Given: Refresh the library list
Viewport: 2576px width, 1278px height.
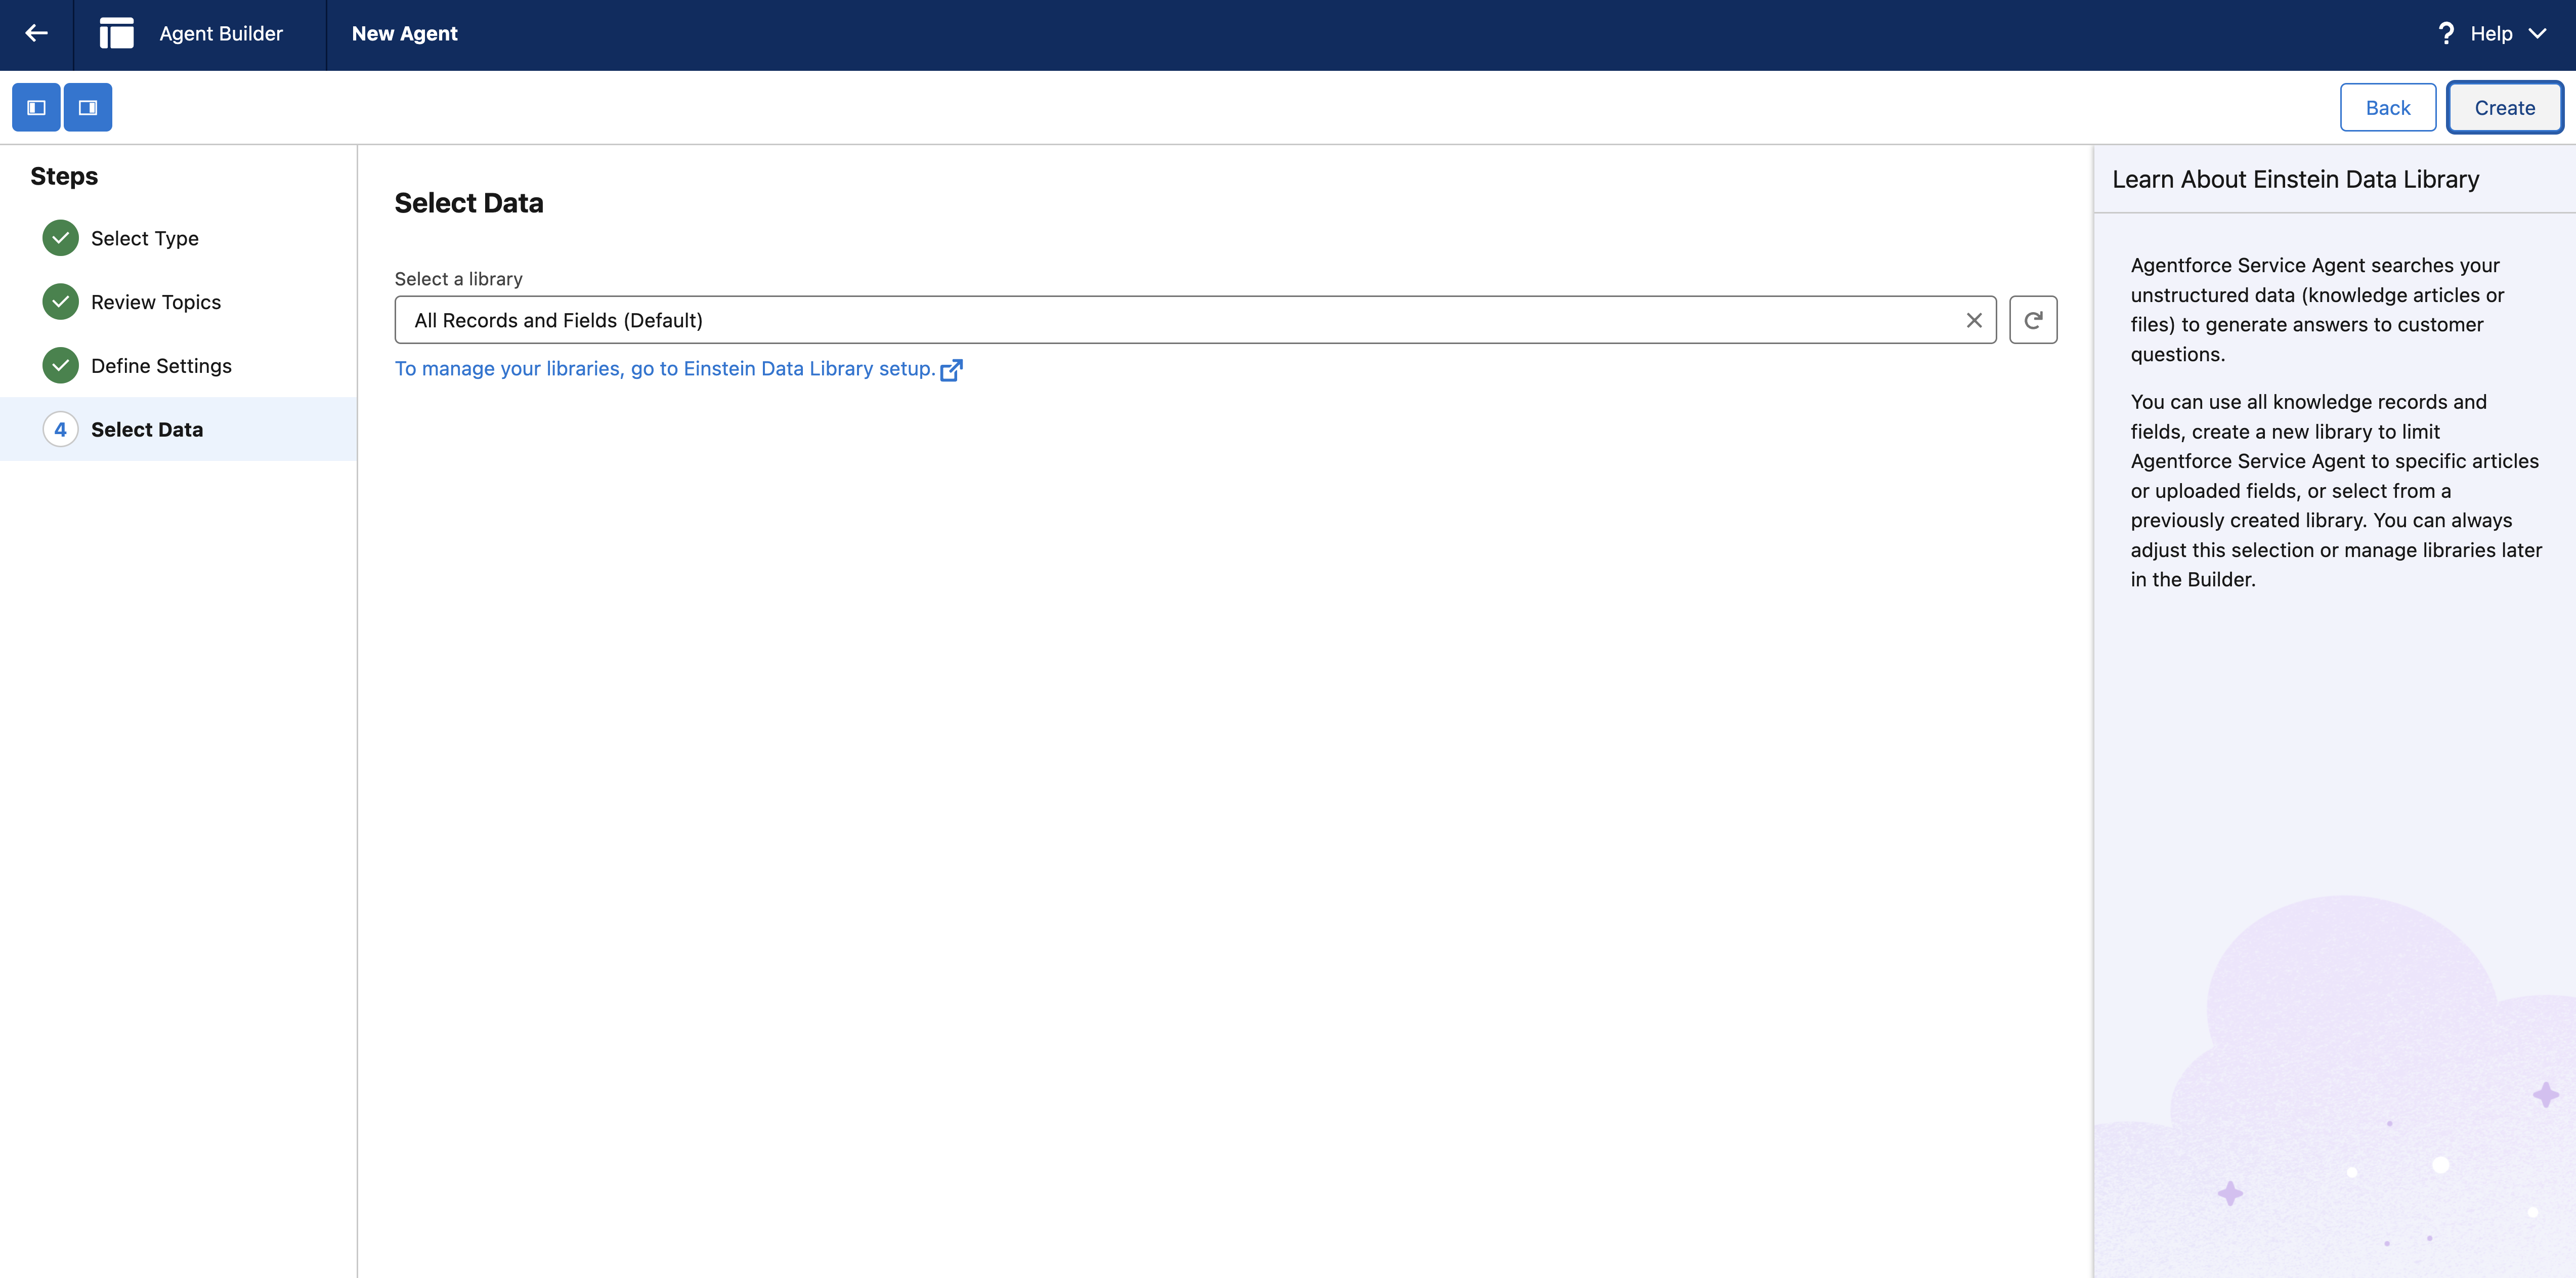Looking at the screenshot, I should tap(2032, 320).
